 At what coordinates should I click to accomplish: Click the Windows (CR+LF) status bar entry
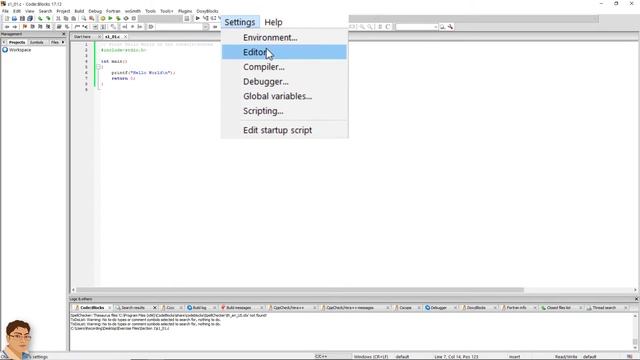click(x=371, y=357)
